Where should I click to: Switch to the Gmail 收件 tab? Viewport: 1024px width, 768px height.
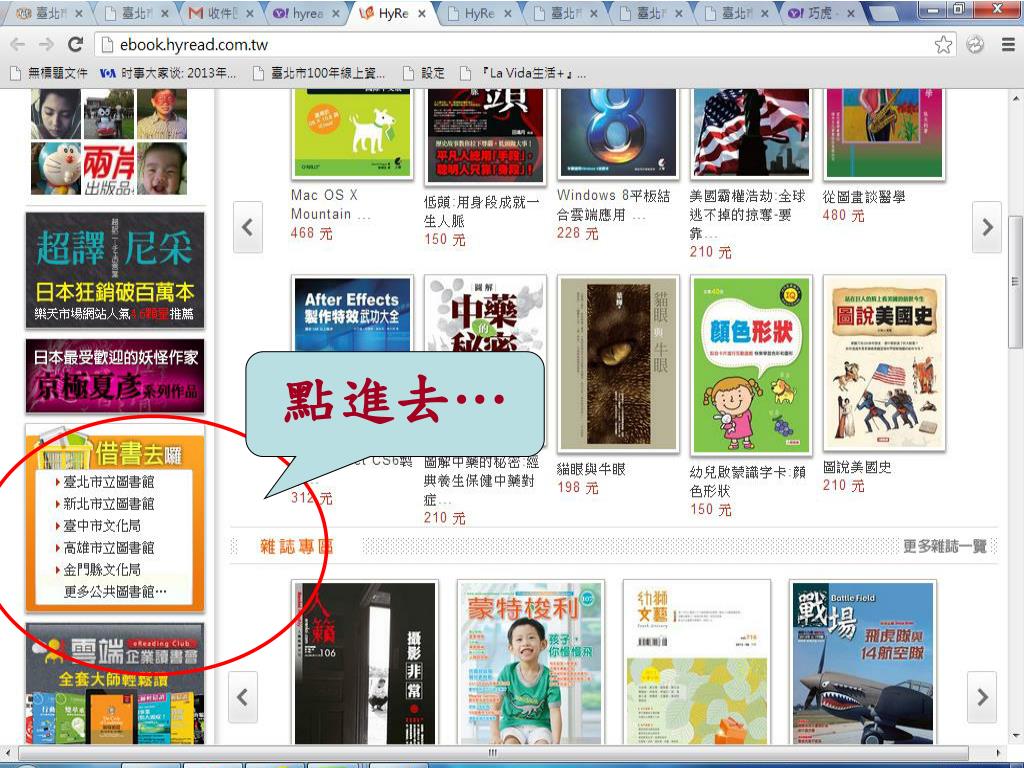pos(219,13)
